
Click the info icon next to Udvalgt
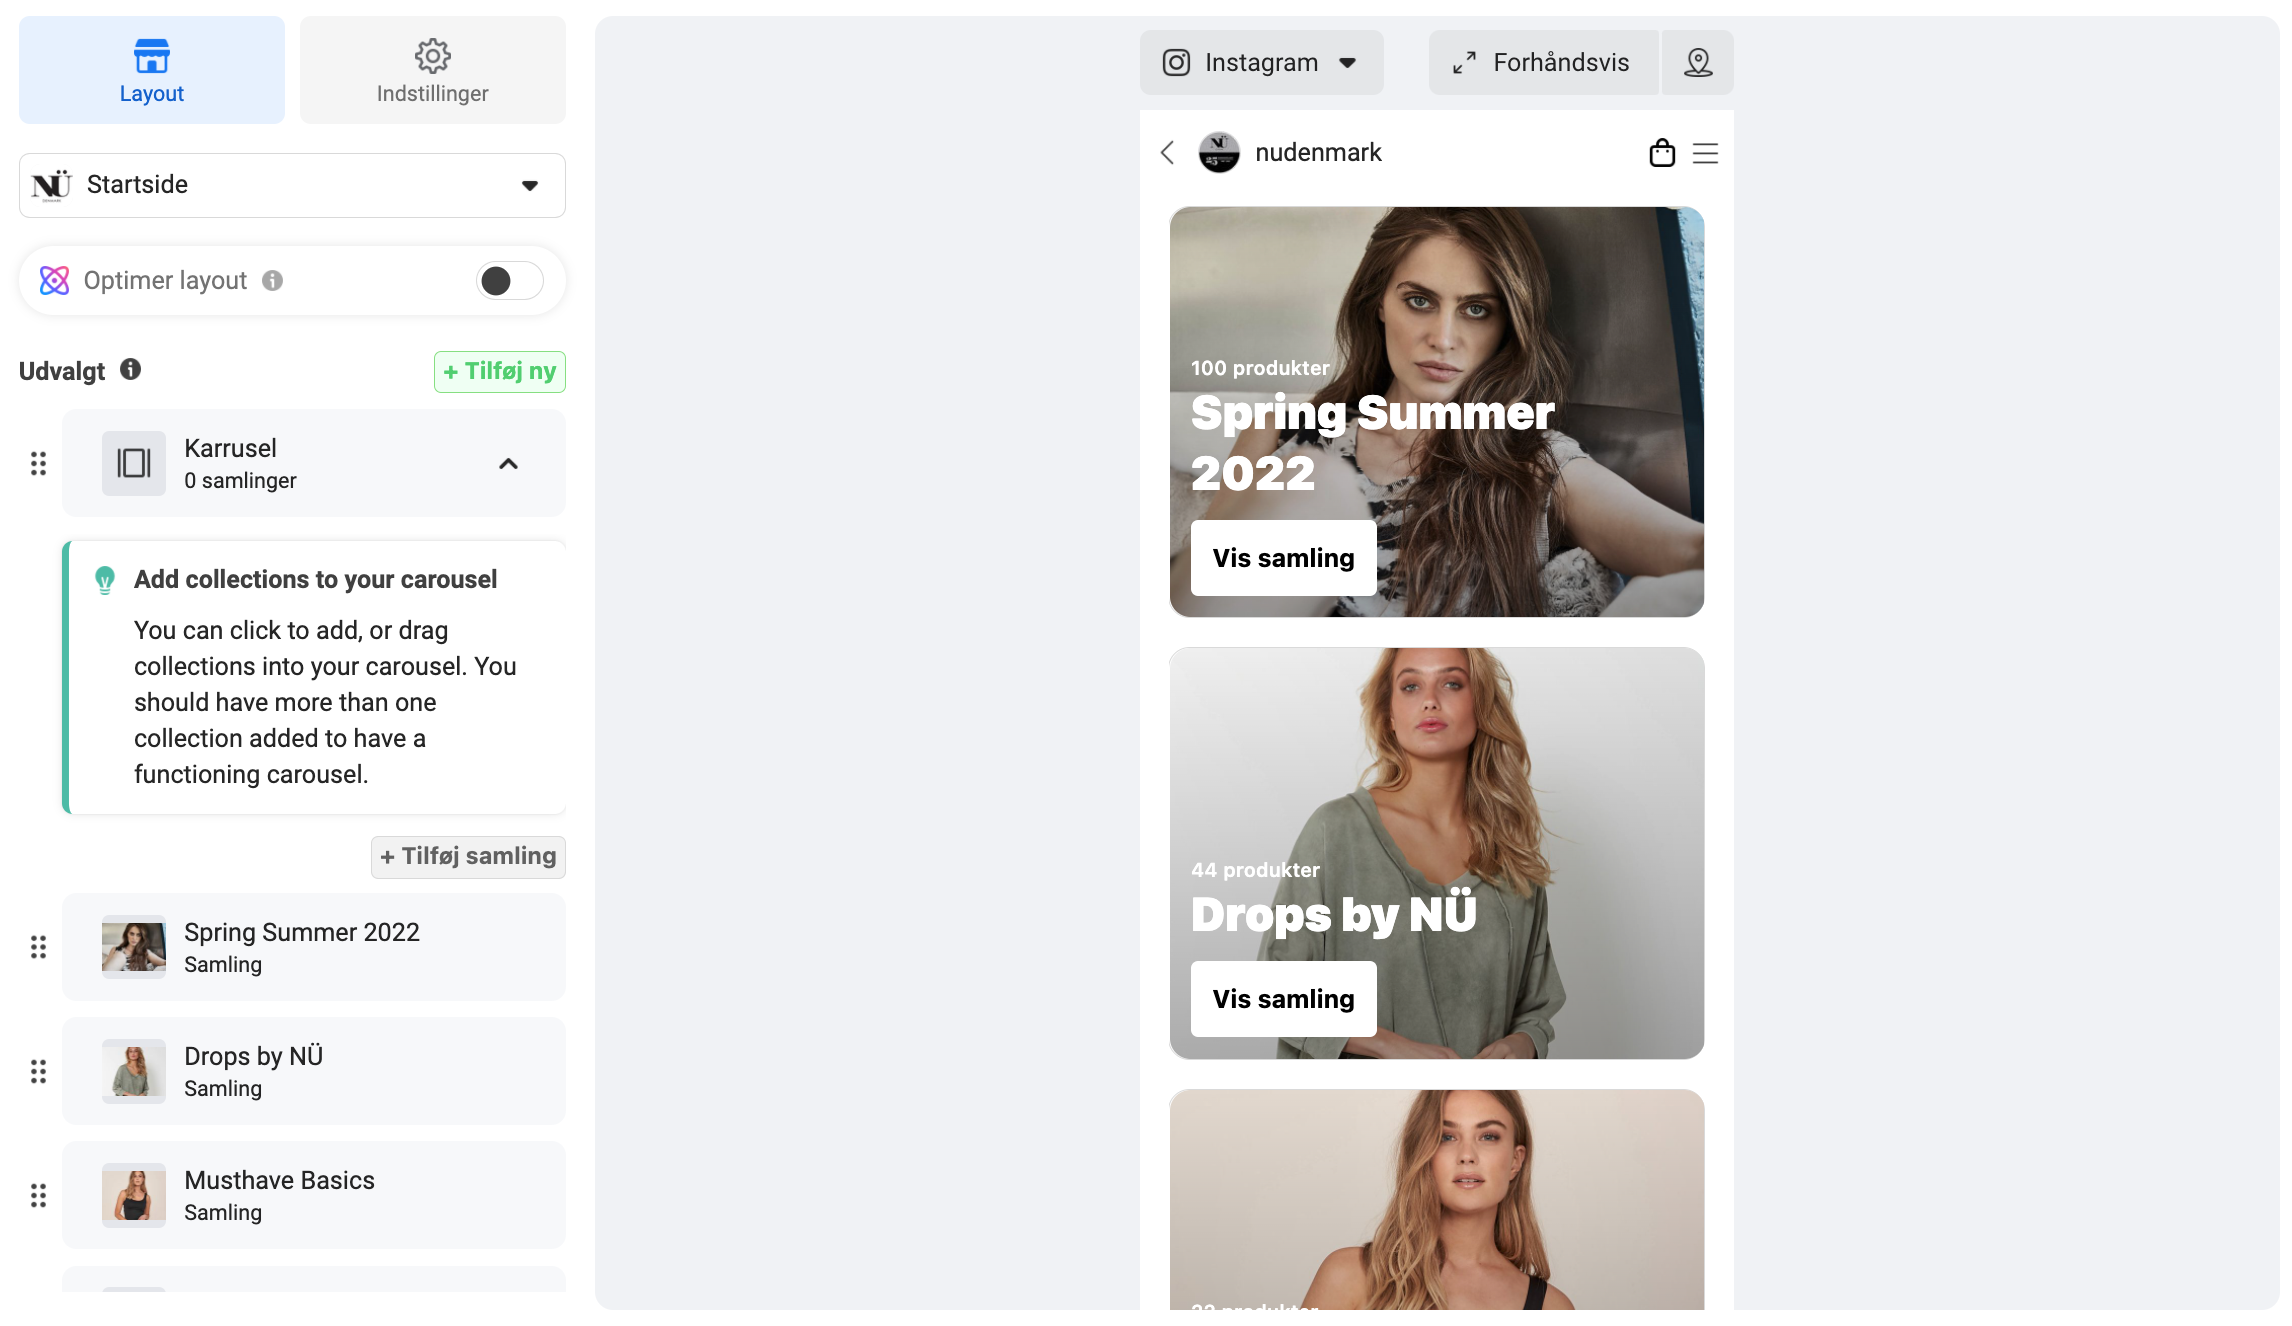(131, 369)
